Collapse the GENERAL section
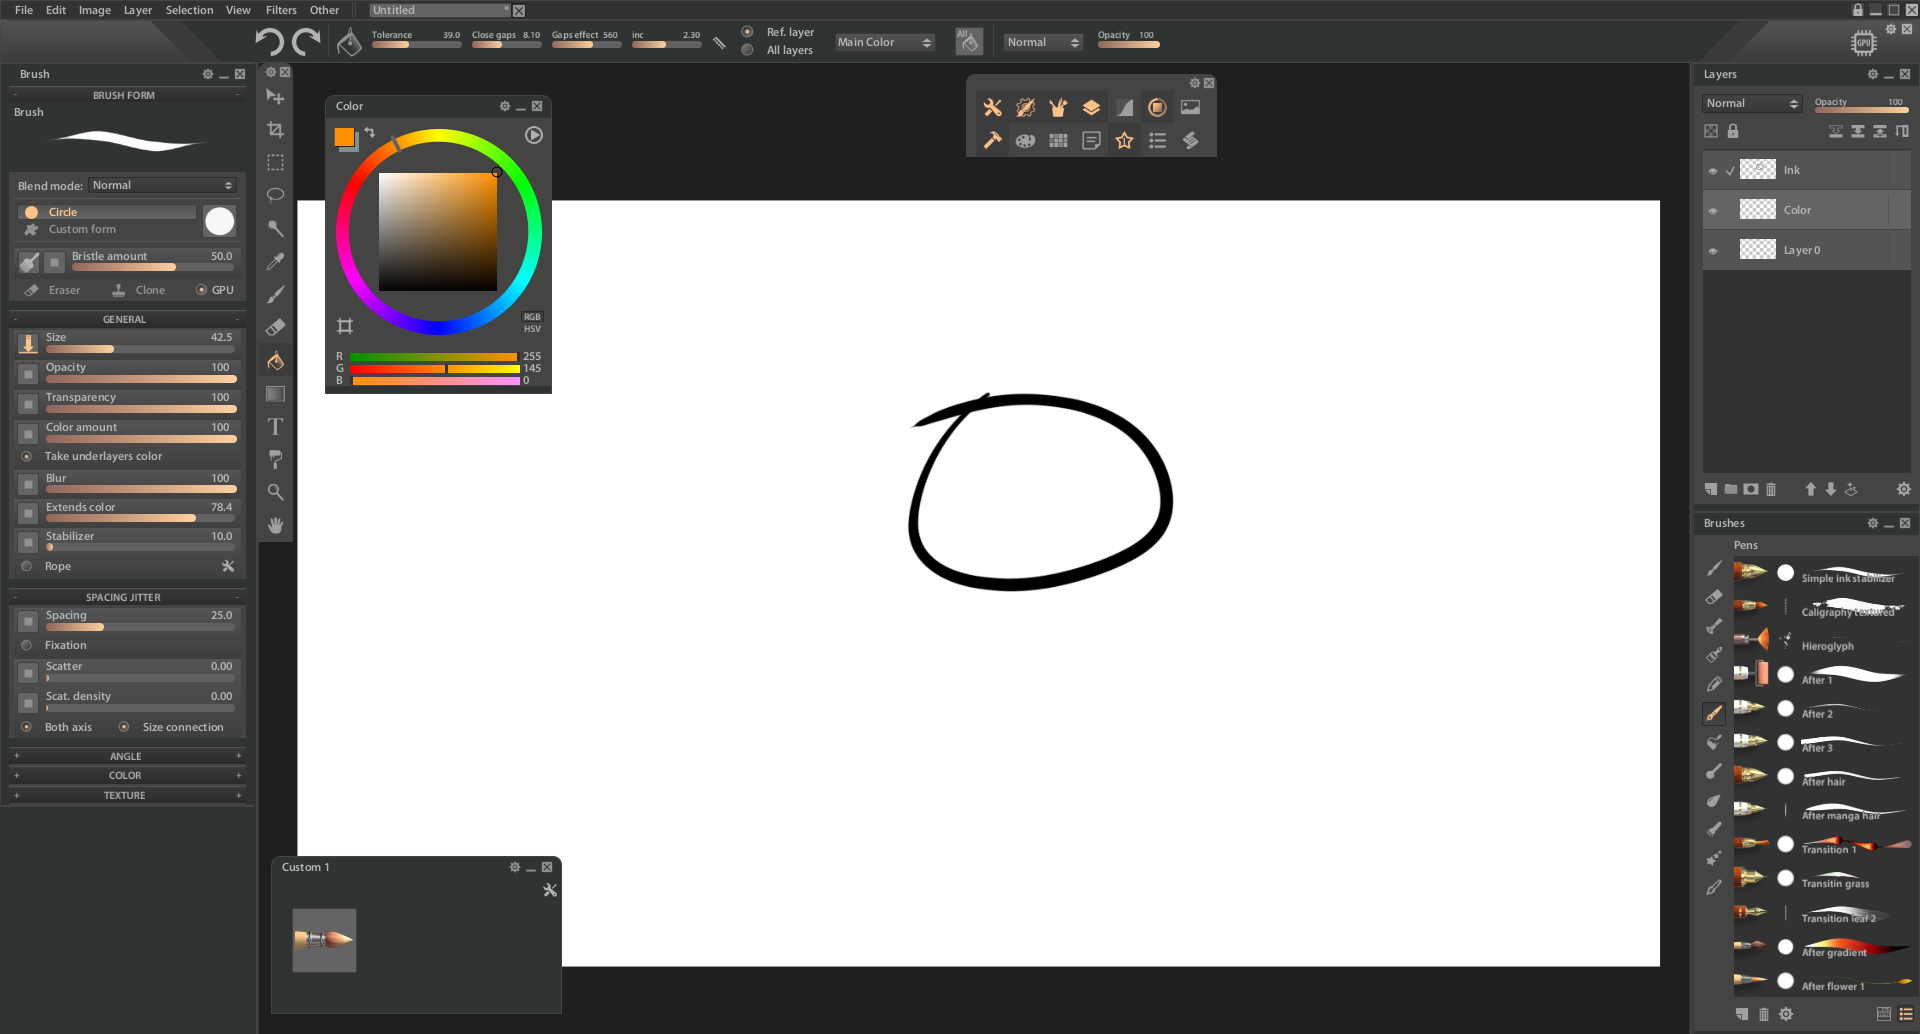1920x1034 pixels. (126, 319)
